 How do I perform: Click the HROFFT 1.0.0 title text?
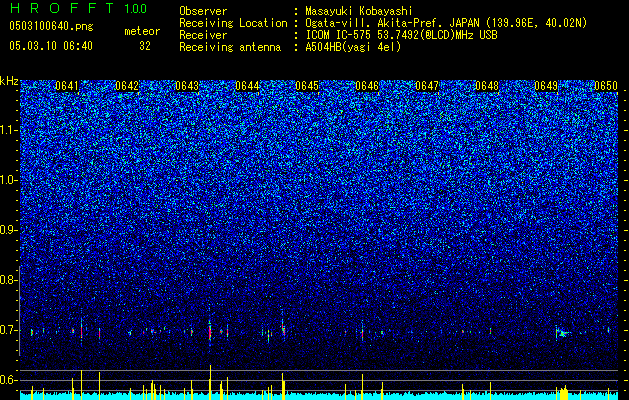click(x=78, y=8)
